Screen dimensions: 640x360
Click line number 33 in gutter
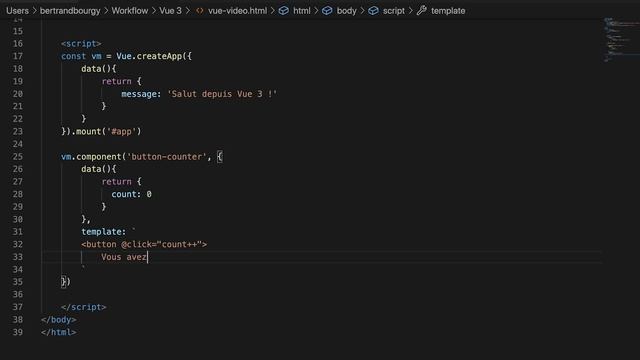pyautogui.click(x=18, y=257)
